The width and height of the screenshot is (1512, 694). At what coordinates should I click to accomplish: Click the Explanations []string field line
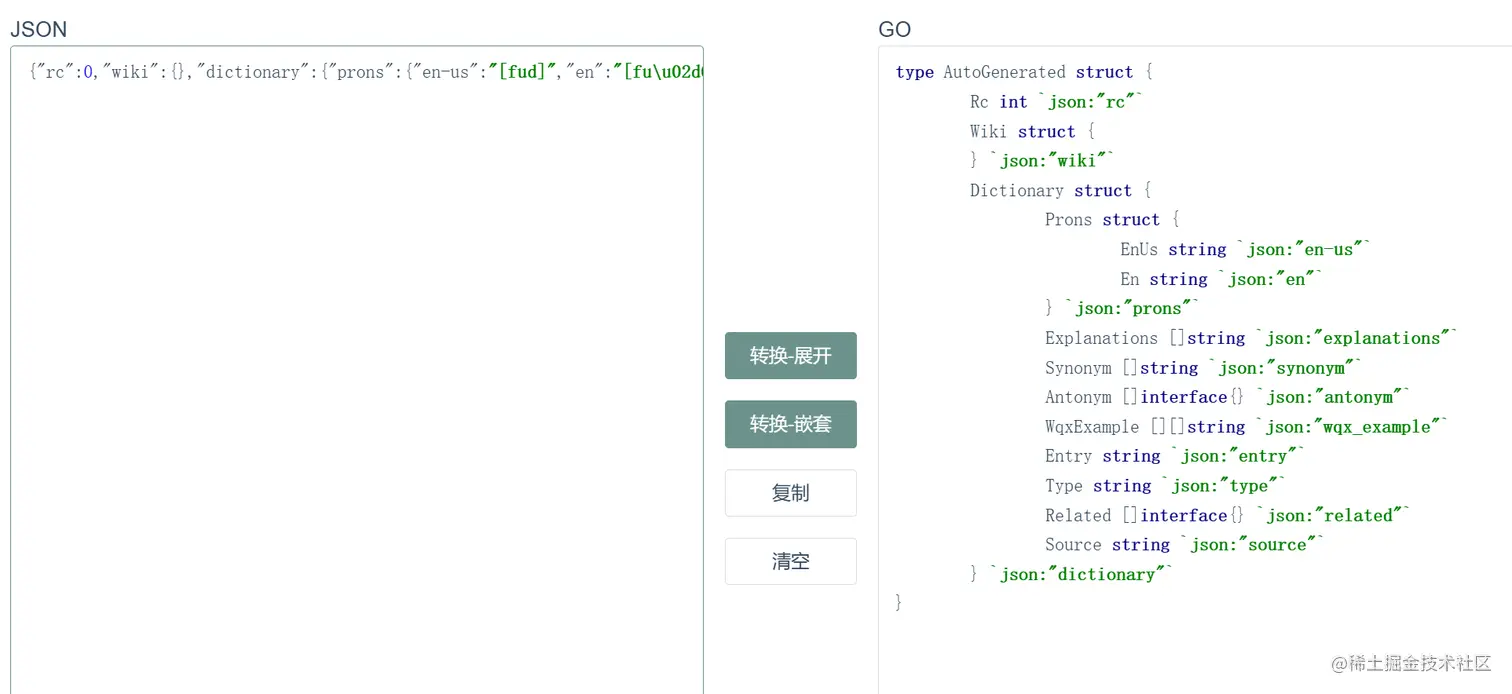click(x=1250, y=338)
